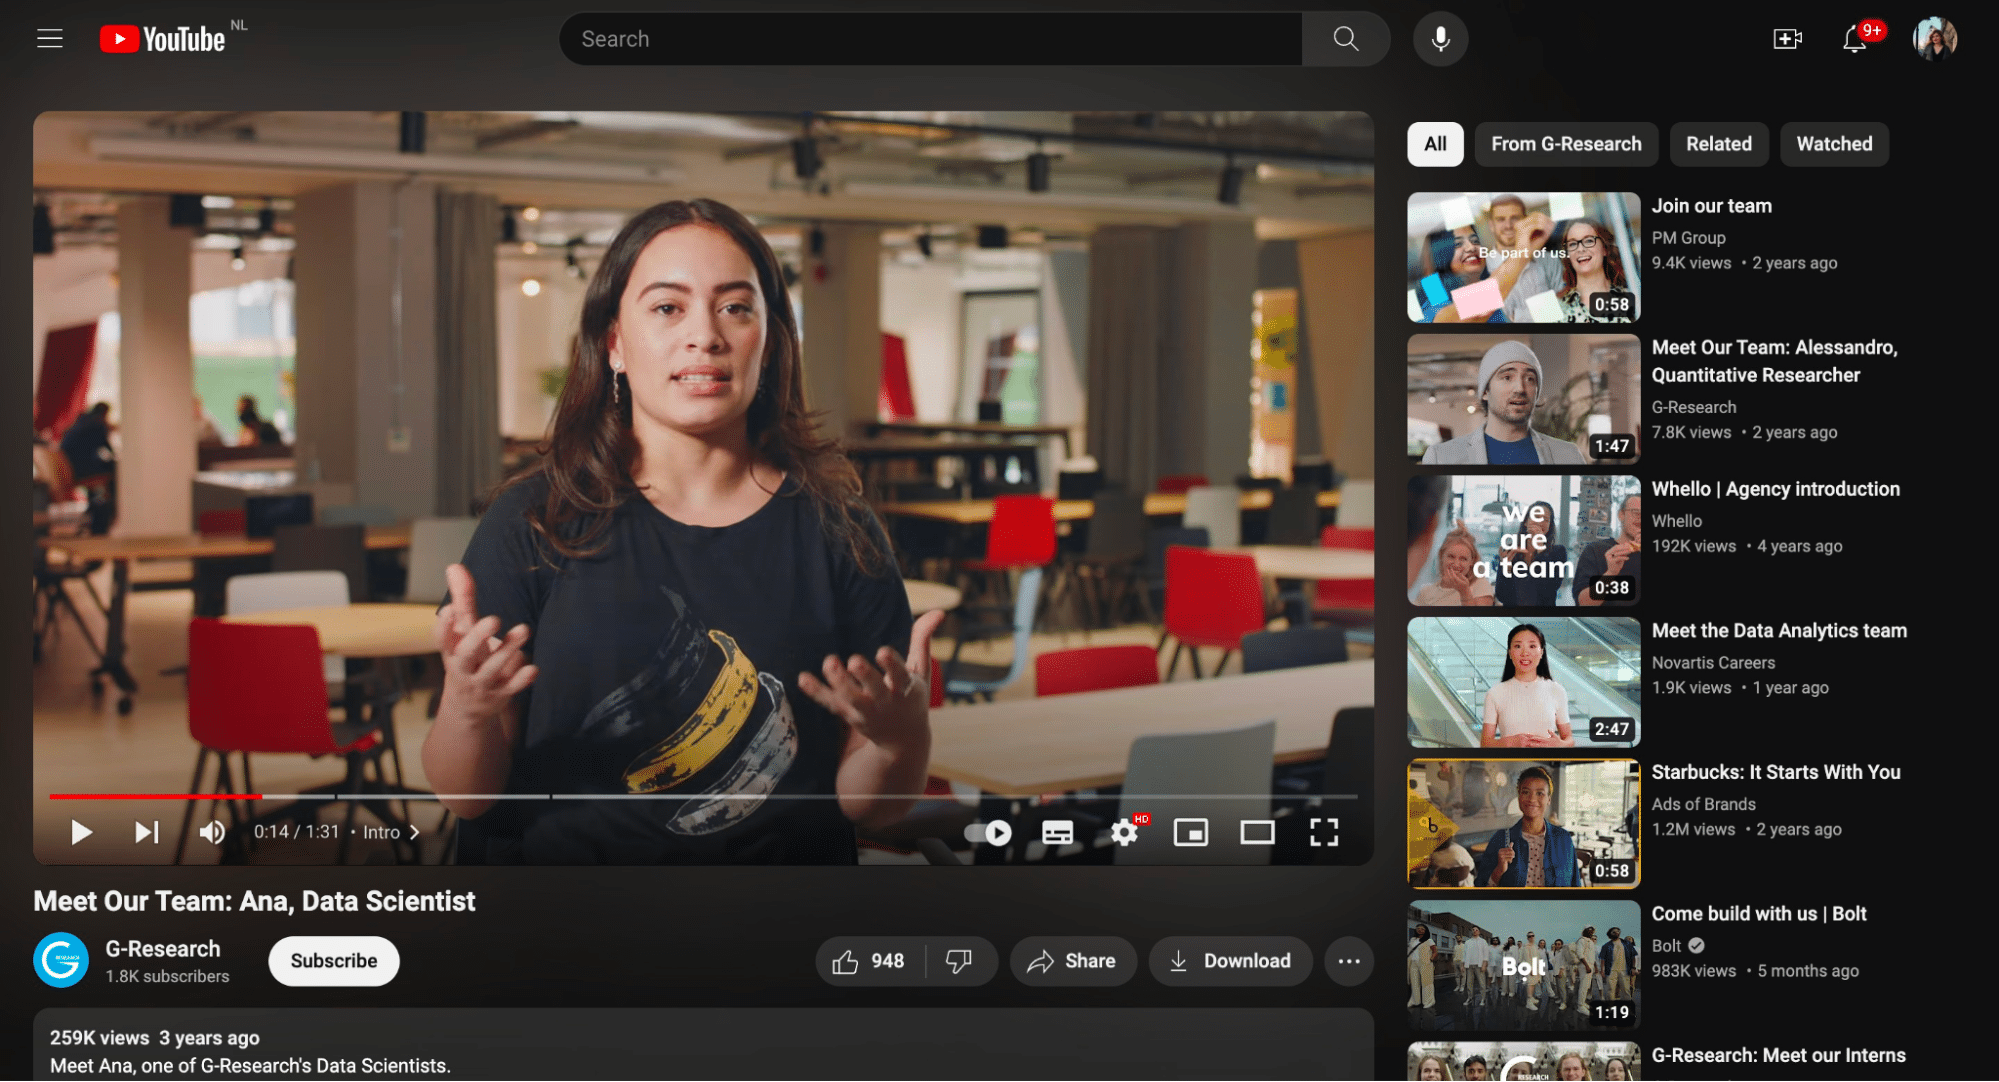1999x1082 pixels.
Task: Open the Whello Agency introduction thumbnail
Action: coord(1522,540)
